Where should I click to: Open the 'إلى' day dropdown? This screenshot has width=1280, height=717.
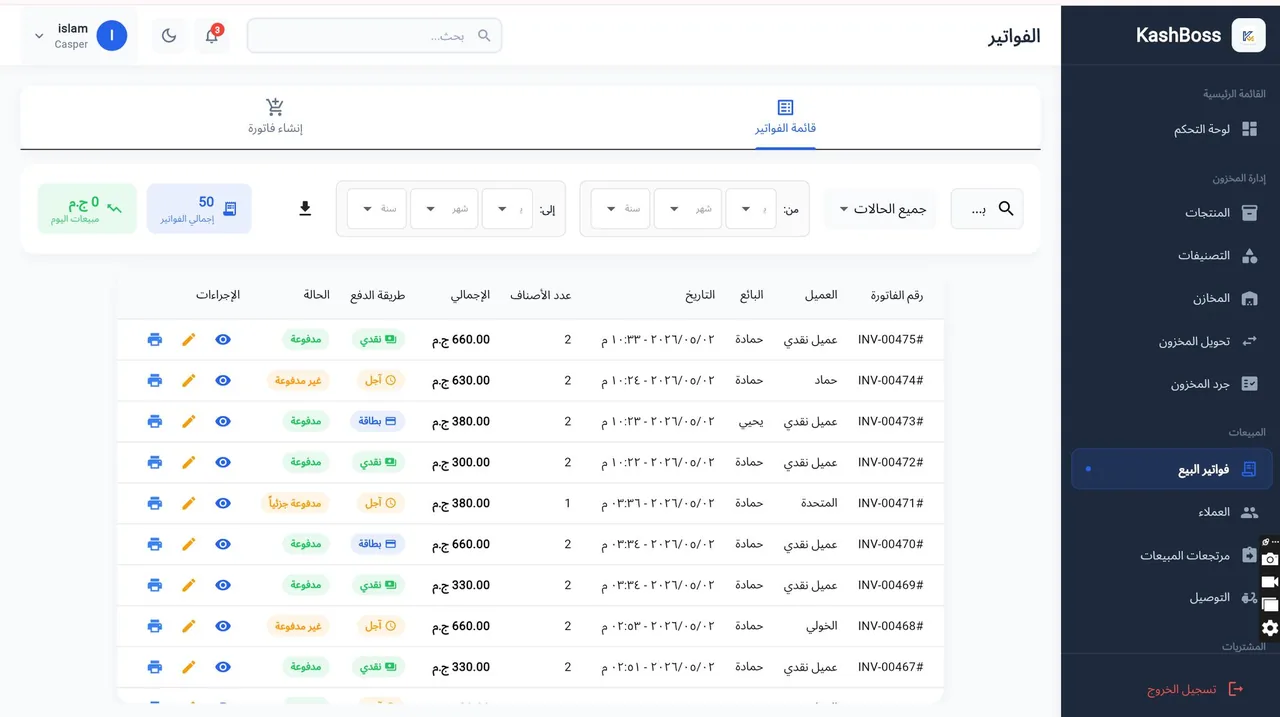(x=507, y=209)
